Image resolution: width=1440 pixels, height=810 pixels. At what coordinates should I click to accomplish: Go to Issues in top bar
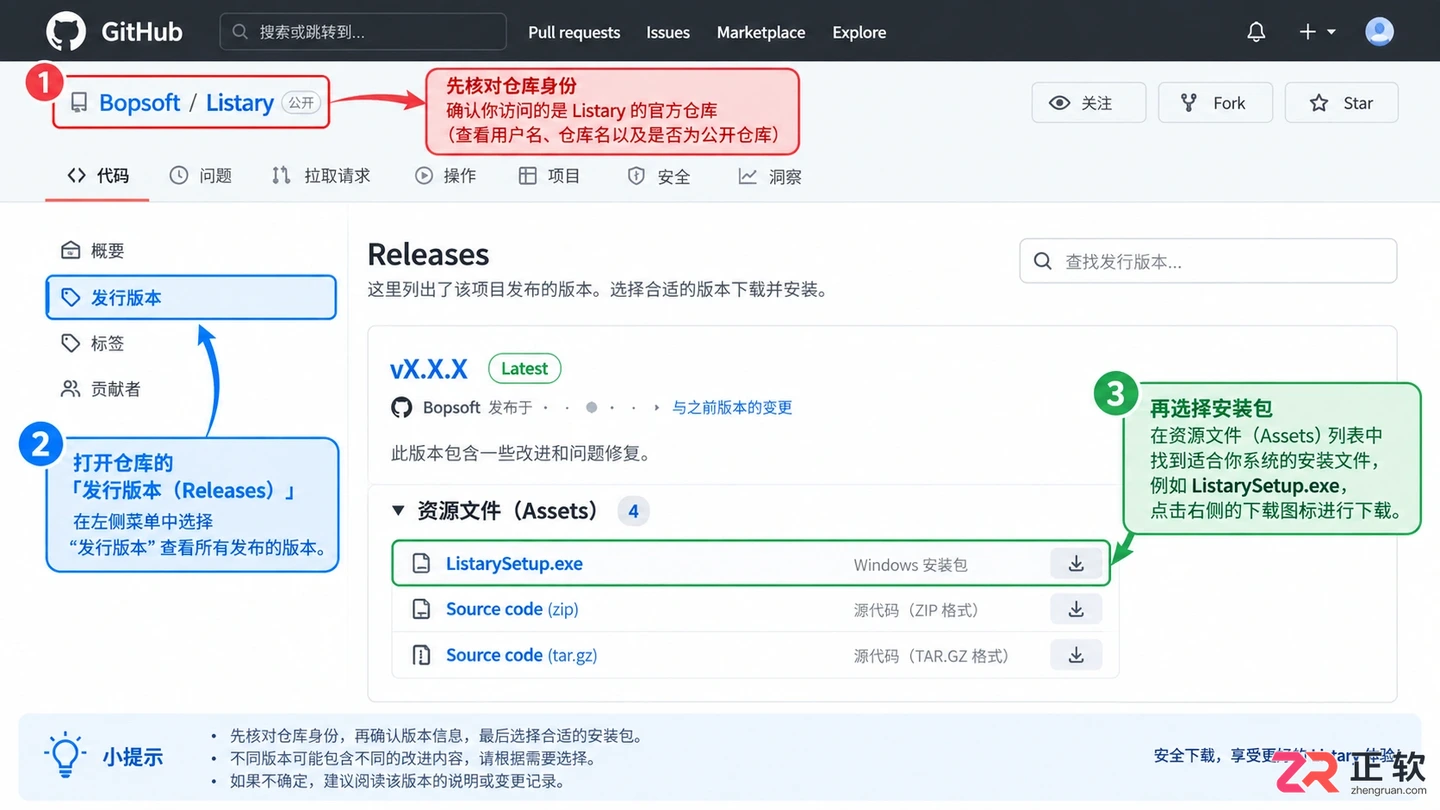[668, 32]
